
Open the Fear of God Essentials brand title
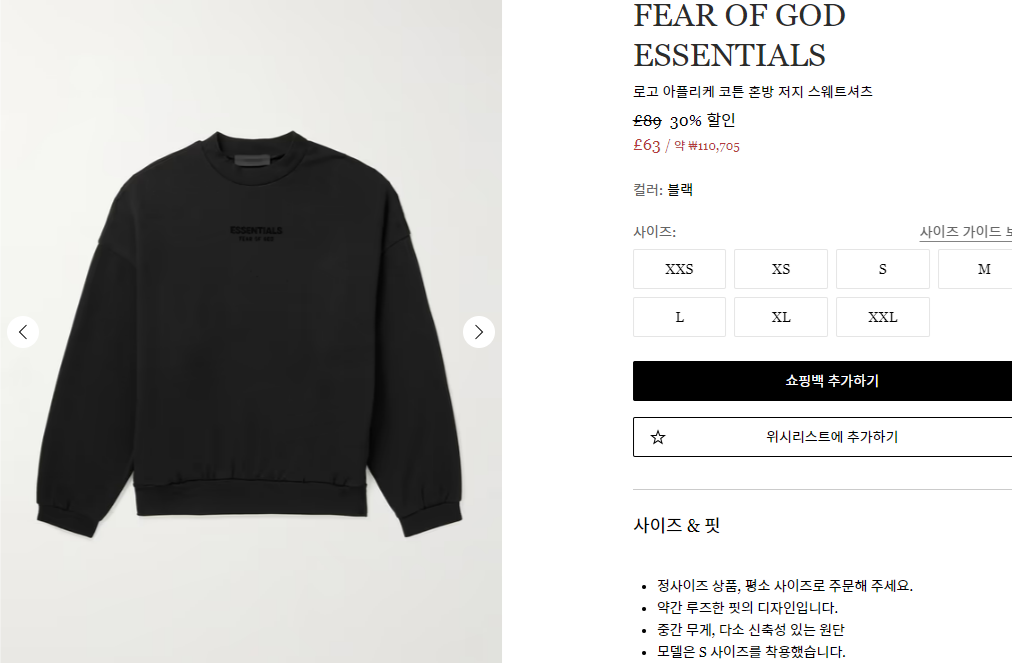739,35
